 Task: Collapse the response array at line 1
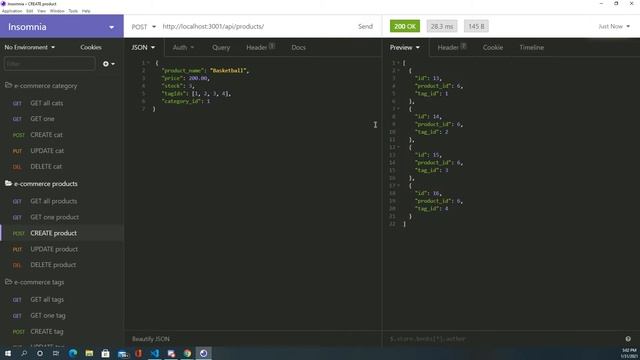click(x=398, y=63)
